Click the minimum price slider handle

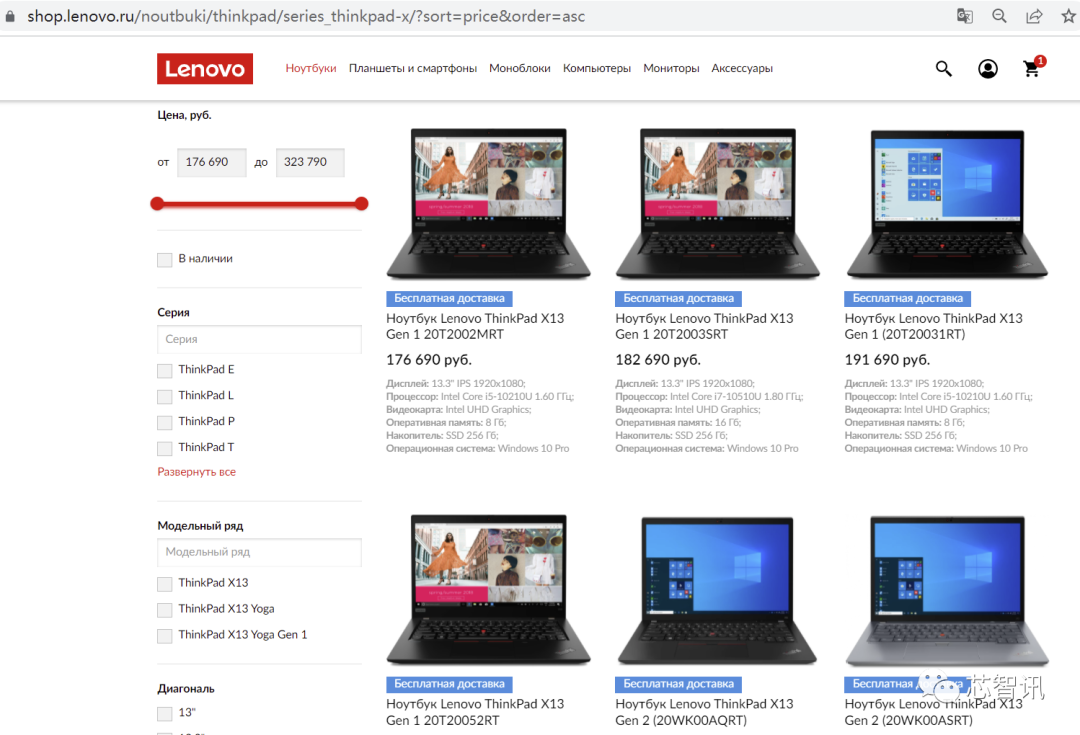[157, 203]
